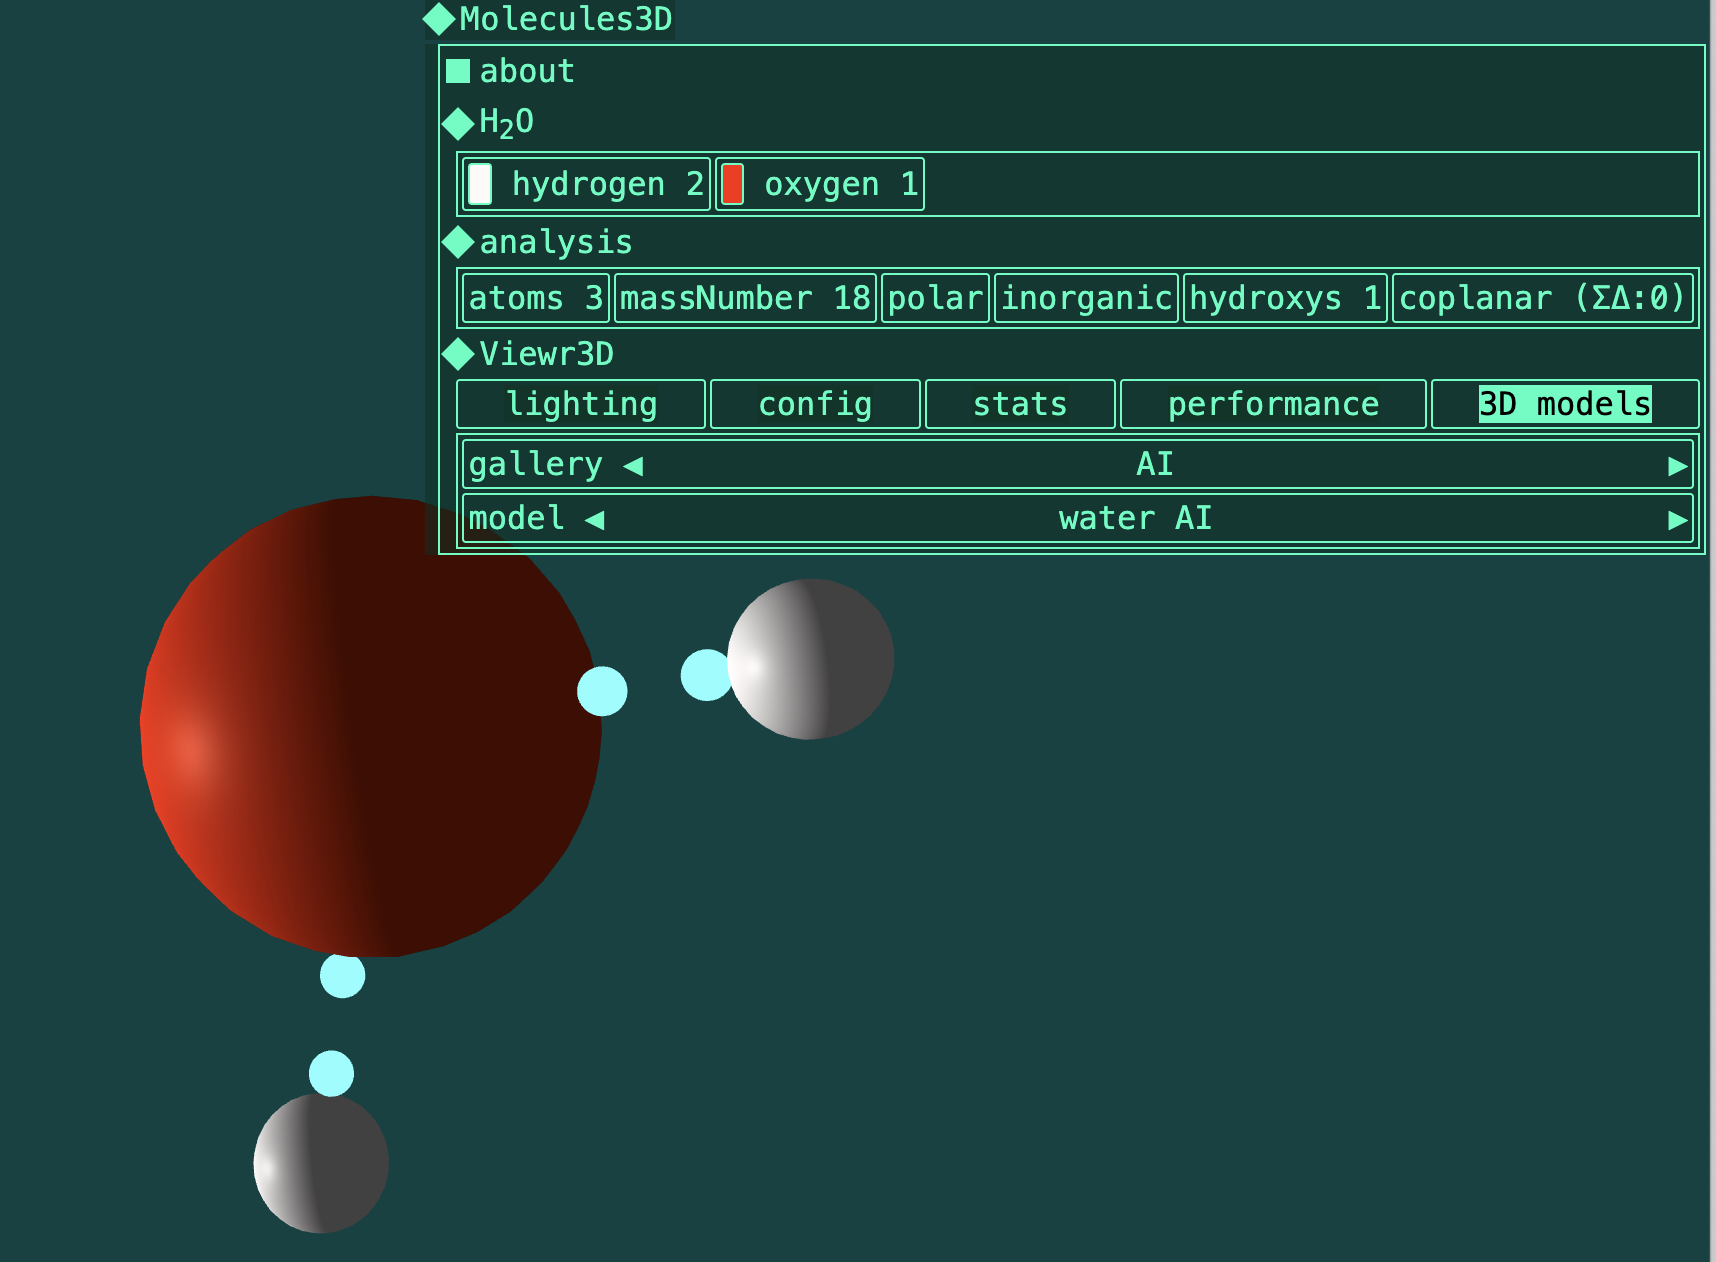Screen dimensions: 1716x1262
Task: Click the analysis label
Action: tap(556, 242)
